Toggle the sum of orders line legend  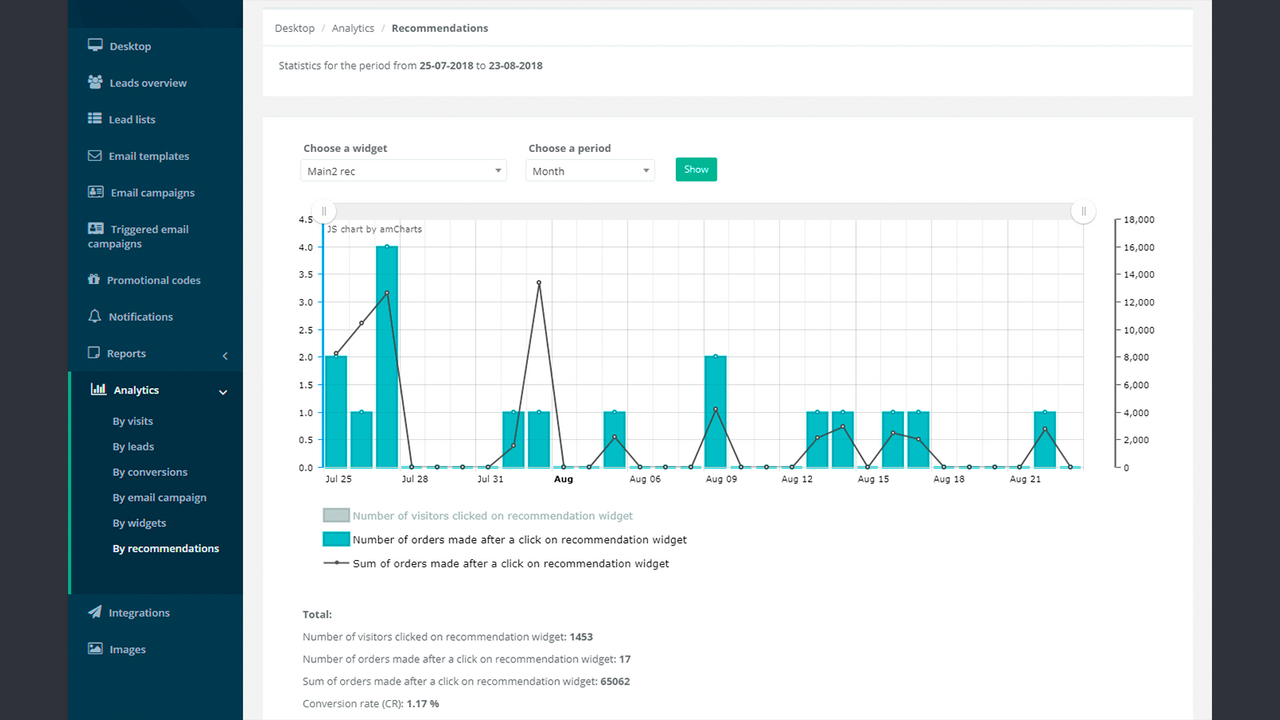coord(336,563)
